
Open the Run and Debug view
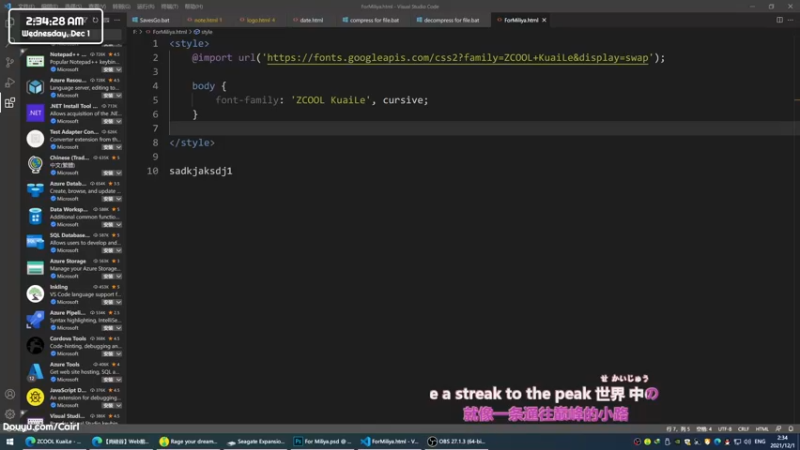click(x=10, y=83)
